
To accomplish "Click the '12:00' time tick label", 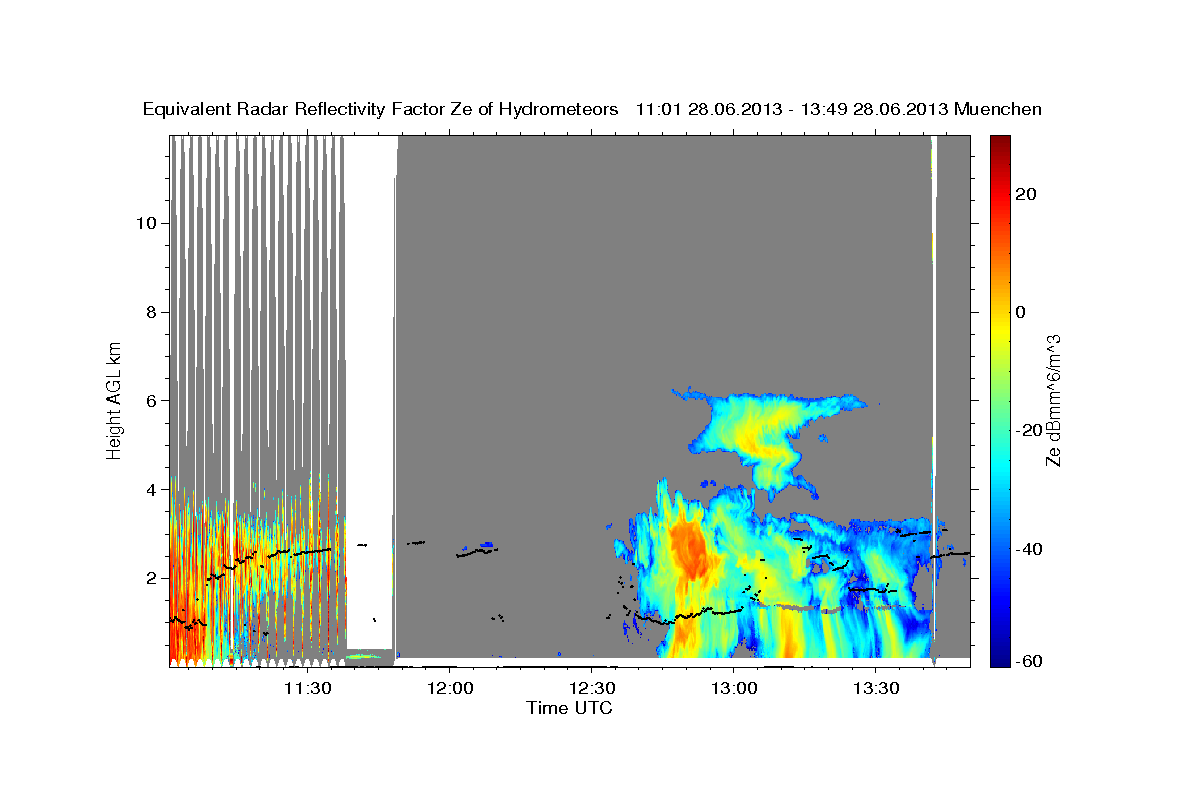I will pyautogui.click(x=450, y=689).
